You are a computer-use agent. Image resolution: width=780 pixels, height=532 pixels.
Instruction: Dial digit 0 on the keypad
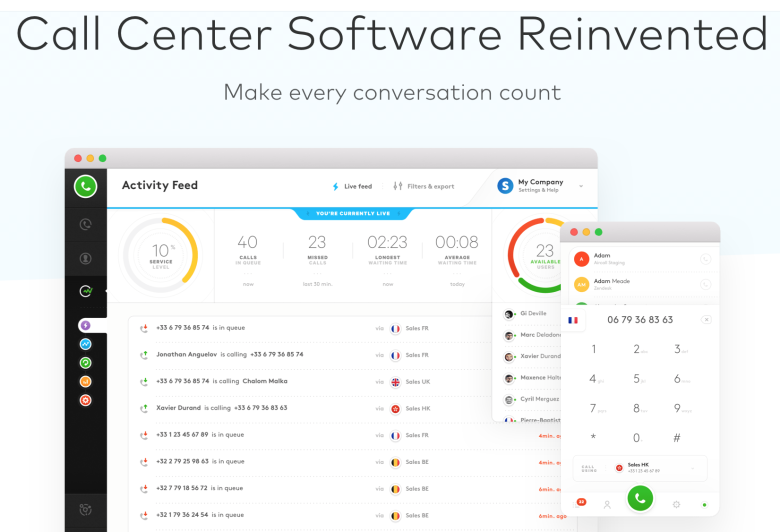[x=637, y=438]
